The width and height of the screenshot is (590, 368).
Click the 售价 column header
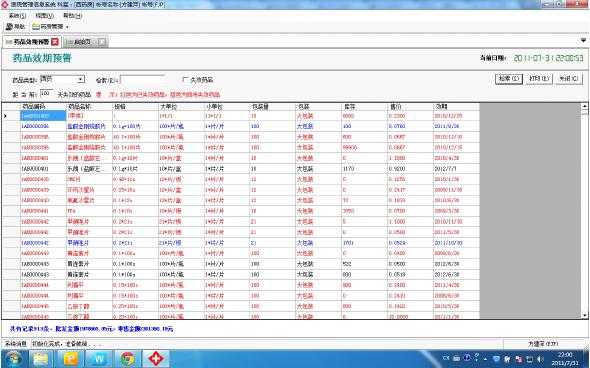pyautogui.click(x=411, y=106)
